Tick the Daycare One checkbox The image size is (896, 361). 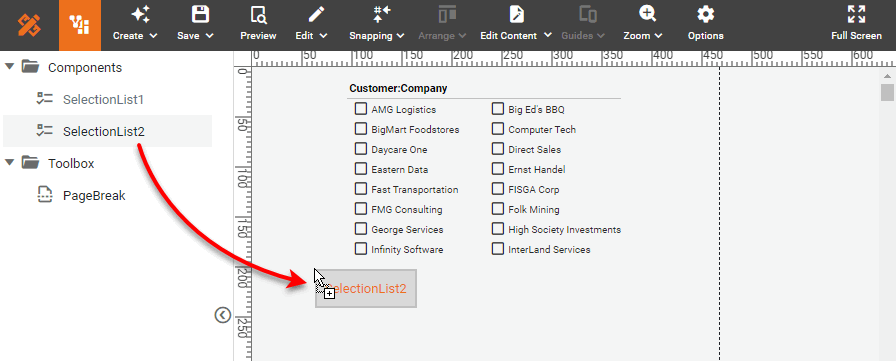(x=361, y=149)
